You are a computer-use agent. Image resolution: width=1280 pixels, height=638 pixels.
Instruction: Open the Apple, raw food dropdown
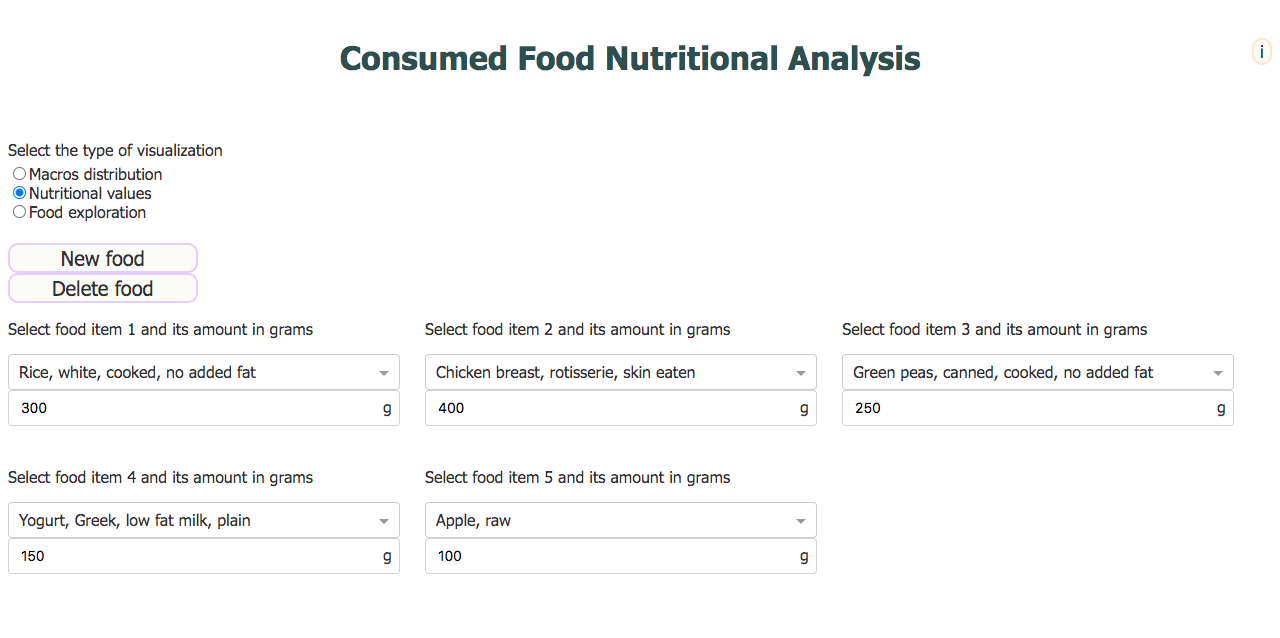[x=621, y=520]
